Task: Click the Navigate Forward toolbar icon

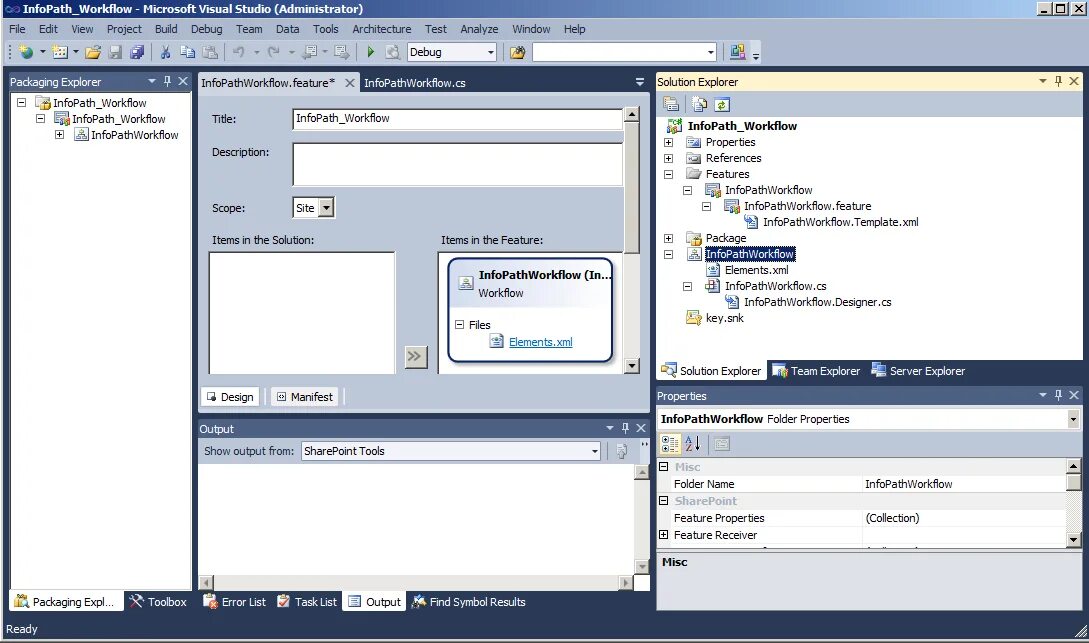Action: [x=341, y=52]
